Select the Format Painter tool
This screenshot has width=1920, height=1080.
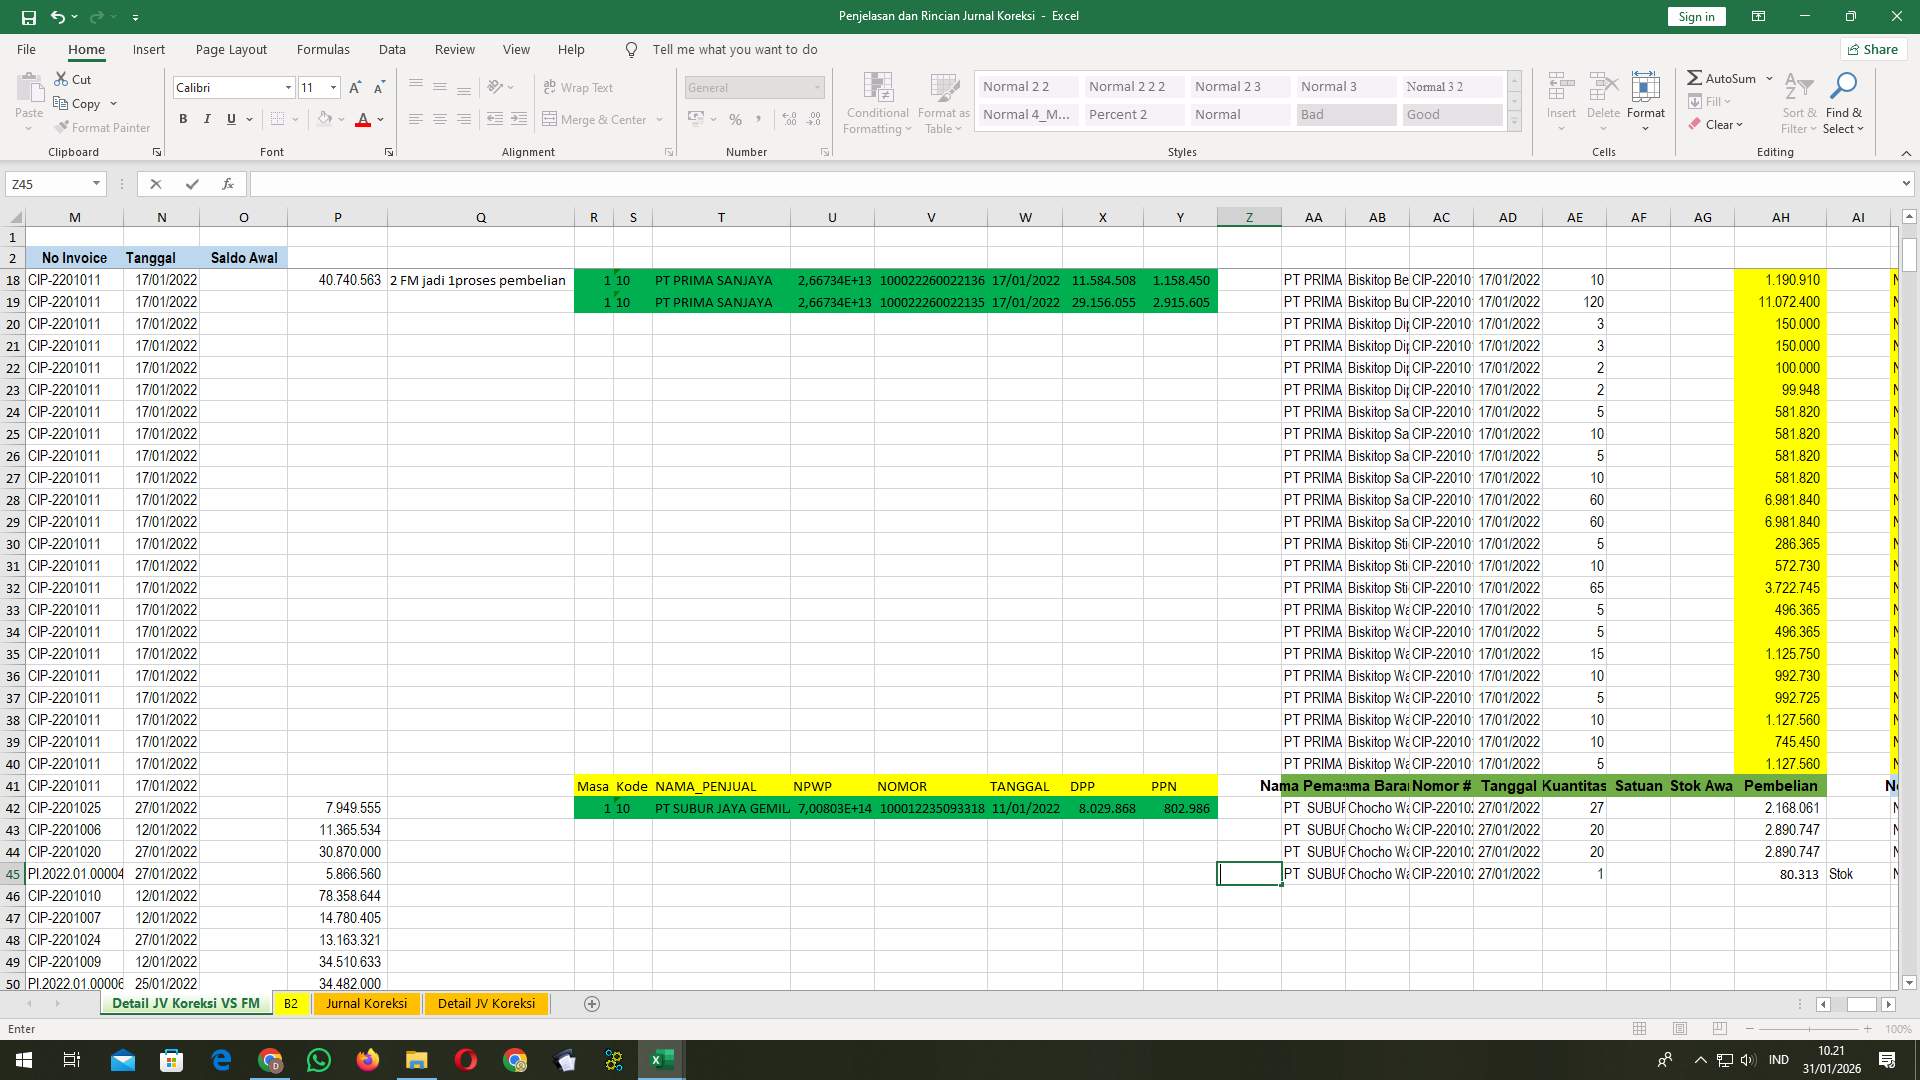pyautogui.click(x=103, y=127)
